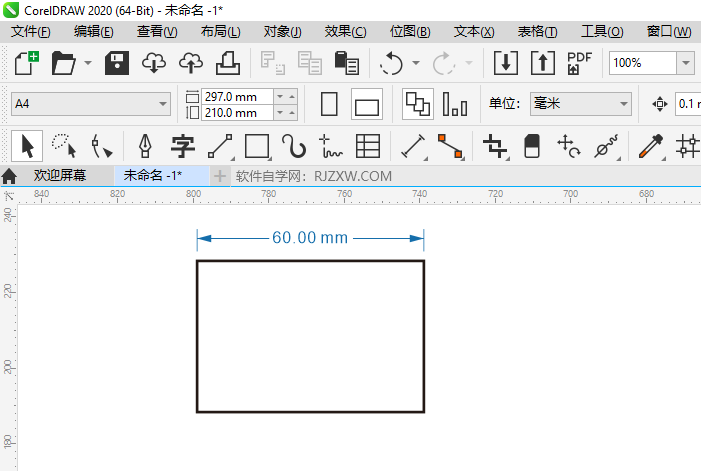Select the Text tool 字
Viewport: 701px width, 471px height.
[183, 146]
